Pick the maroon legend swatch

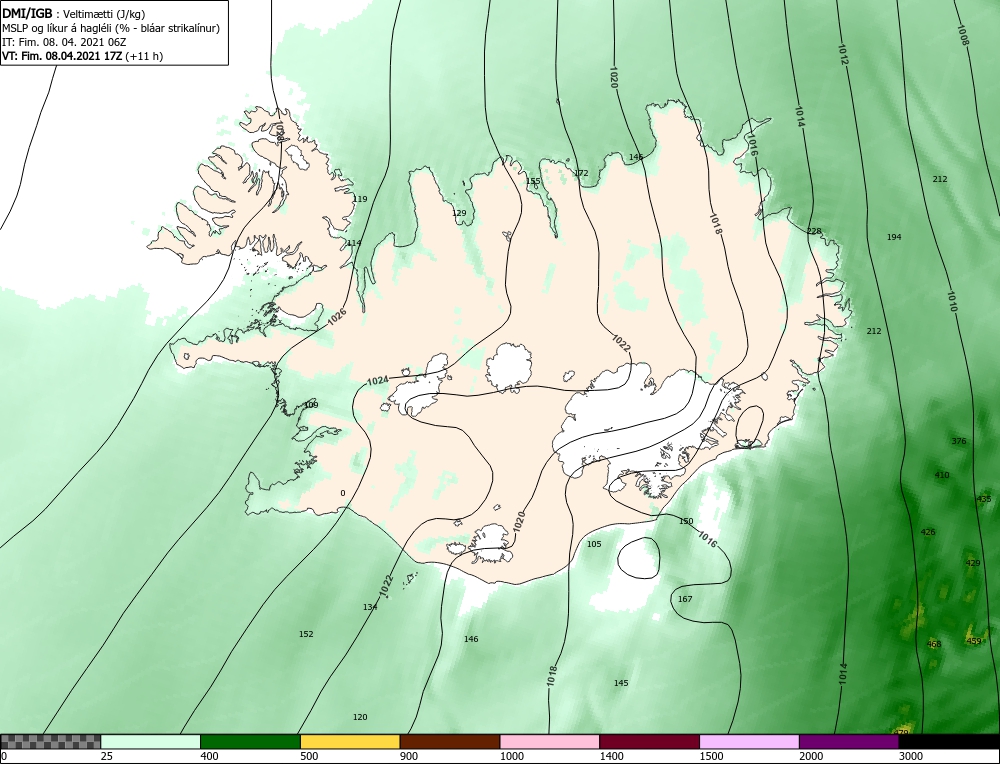tap(649, 741)
